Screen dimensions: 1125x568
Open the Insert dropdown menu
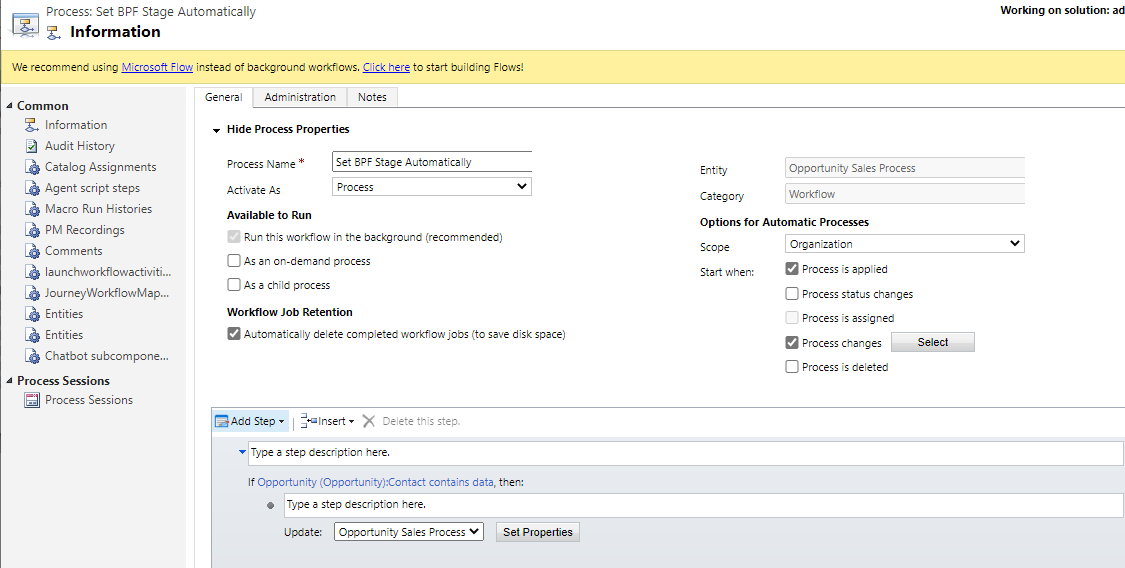point(351,422)
